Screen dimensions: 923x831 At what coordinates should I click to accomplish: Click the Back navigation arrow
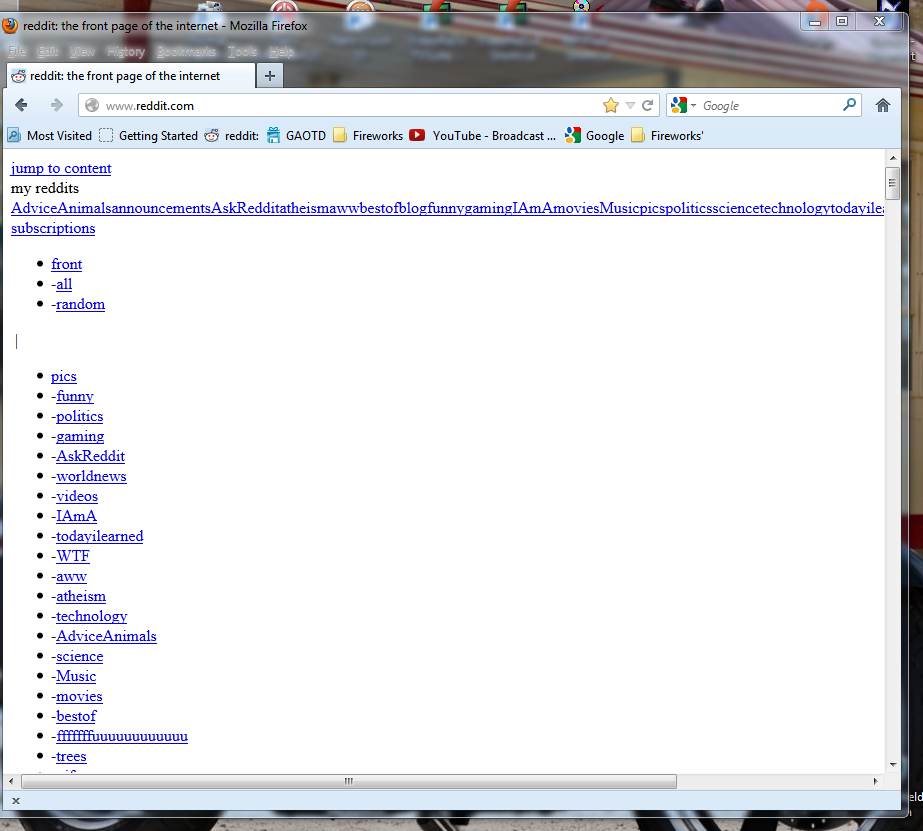click(x=21, y=105)
